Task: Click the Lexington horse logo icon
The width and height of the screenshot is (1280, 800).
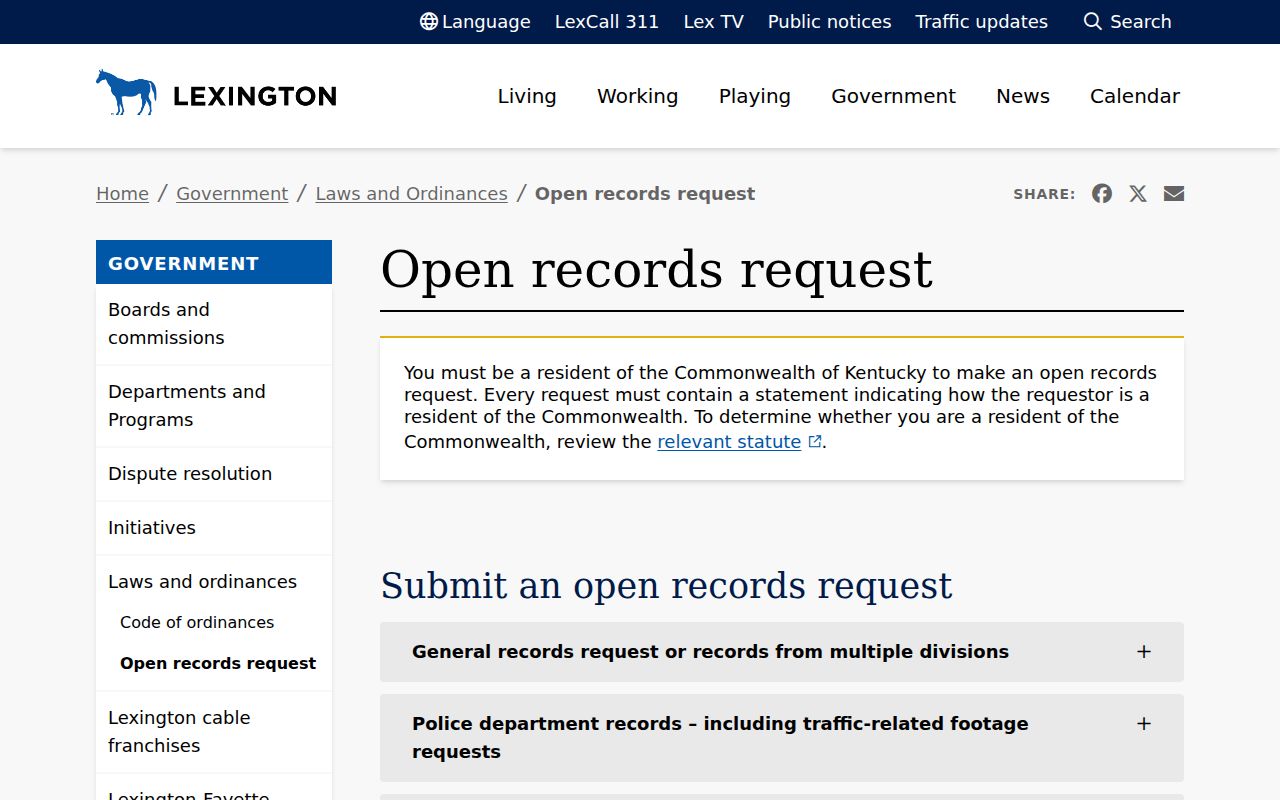Action: tap(127, 92)
